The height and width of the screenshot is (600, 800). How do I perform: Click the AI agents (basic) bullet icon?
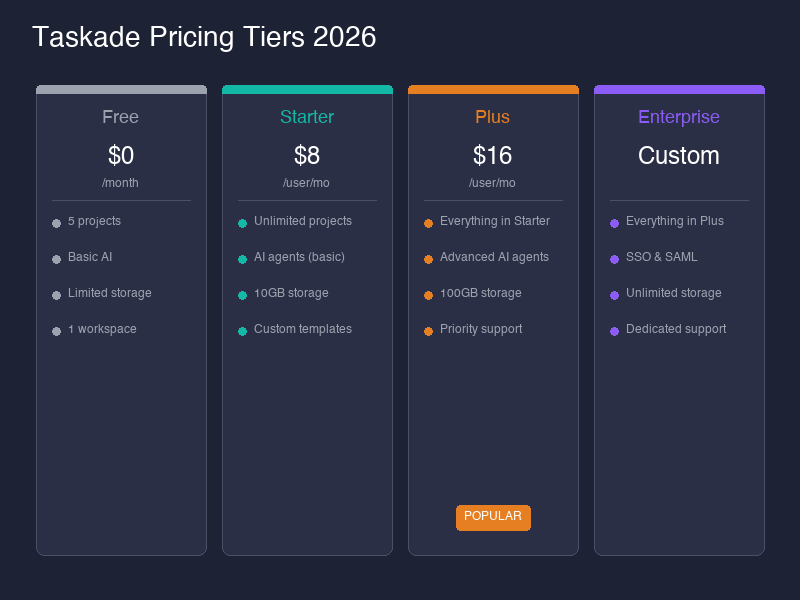point(242,258)
